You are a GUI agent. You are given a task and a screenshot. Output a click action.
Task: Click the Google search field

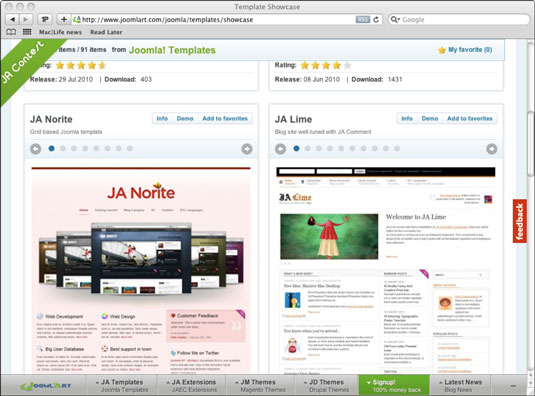pyautogui.click(x=459, y=19)
